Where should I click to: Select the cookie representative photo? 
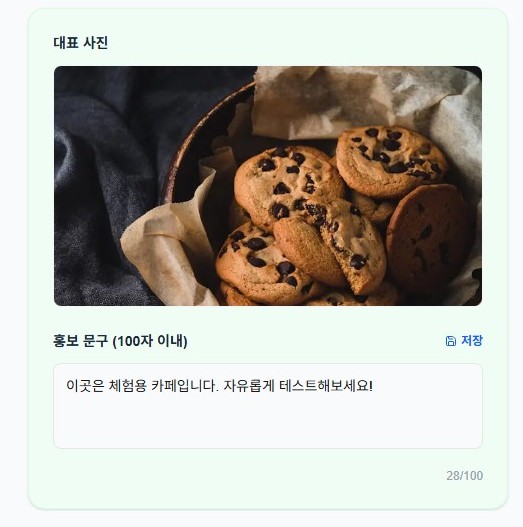point(268,186)
